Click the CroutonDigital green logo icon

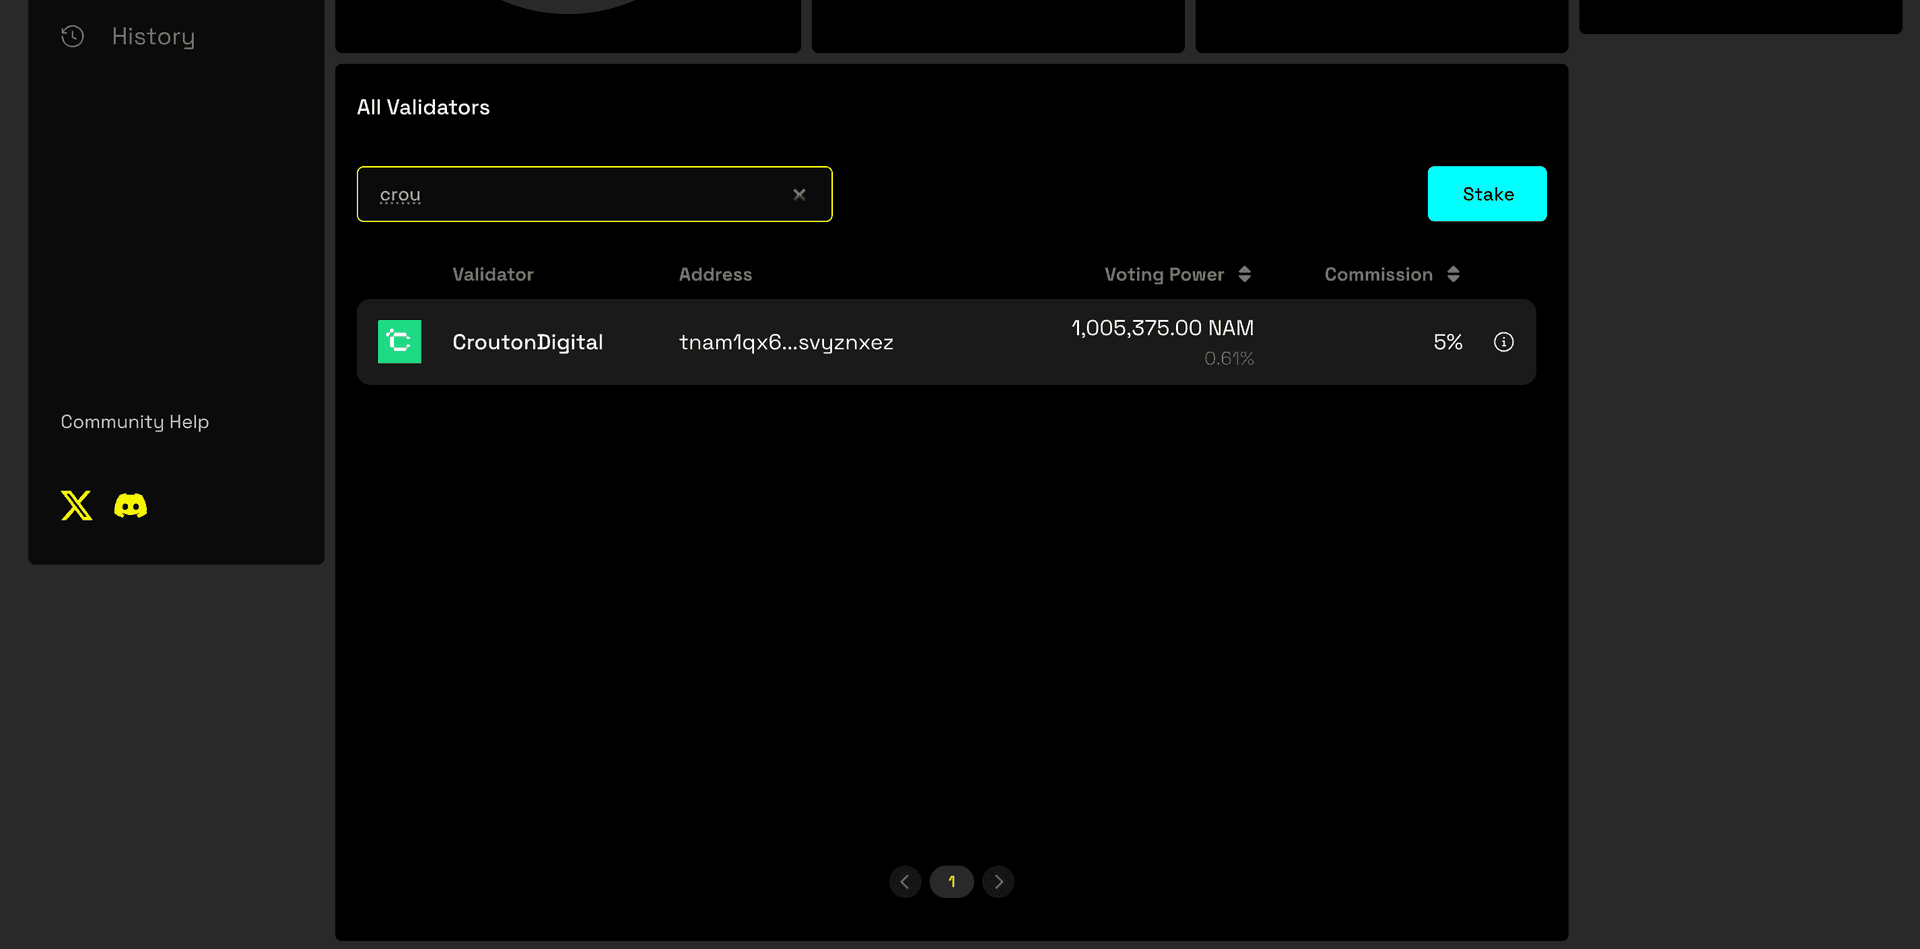399,342
